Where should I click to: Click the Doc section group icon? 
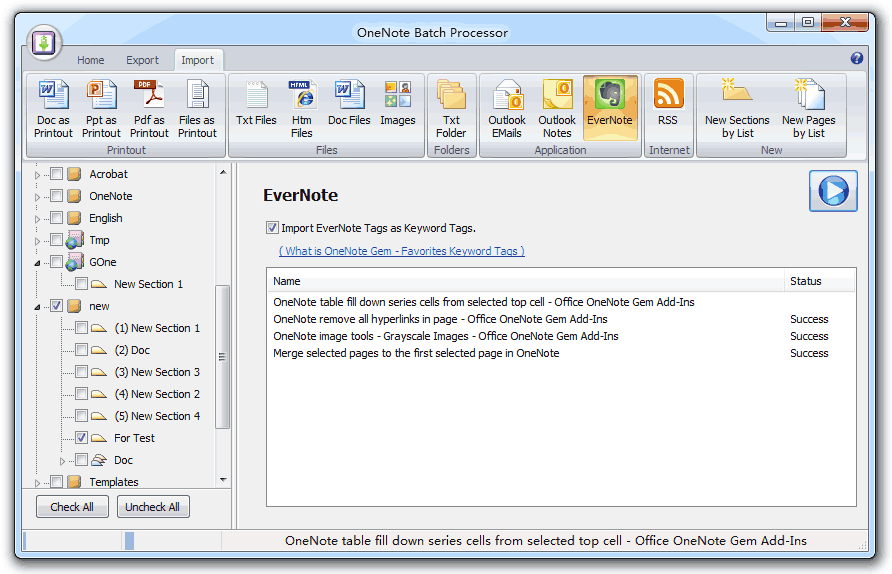point(99,460)
